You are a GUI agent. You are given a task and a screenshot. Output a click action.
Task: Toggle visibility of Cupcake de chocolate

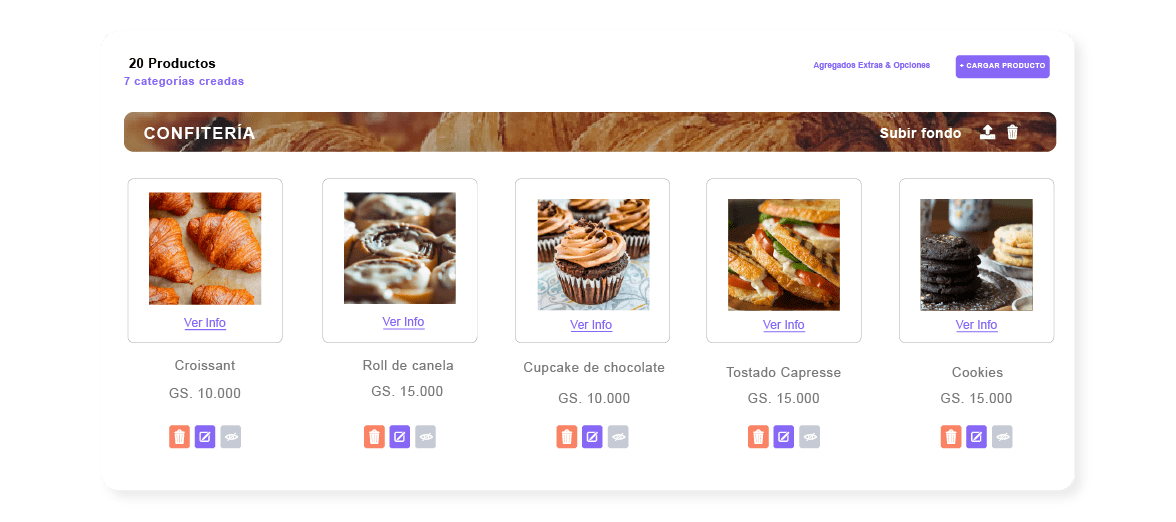point(618,437)
